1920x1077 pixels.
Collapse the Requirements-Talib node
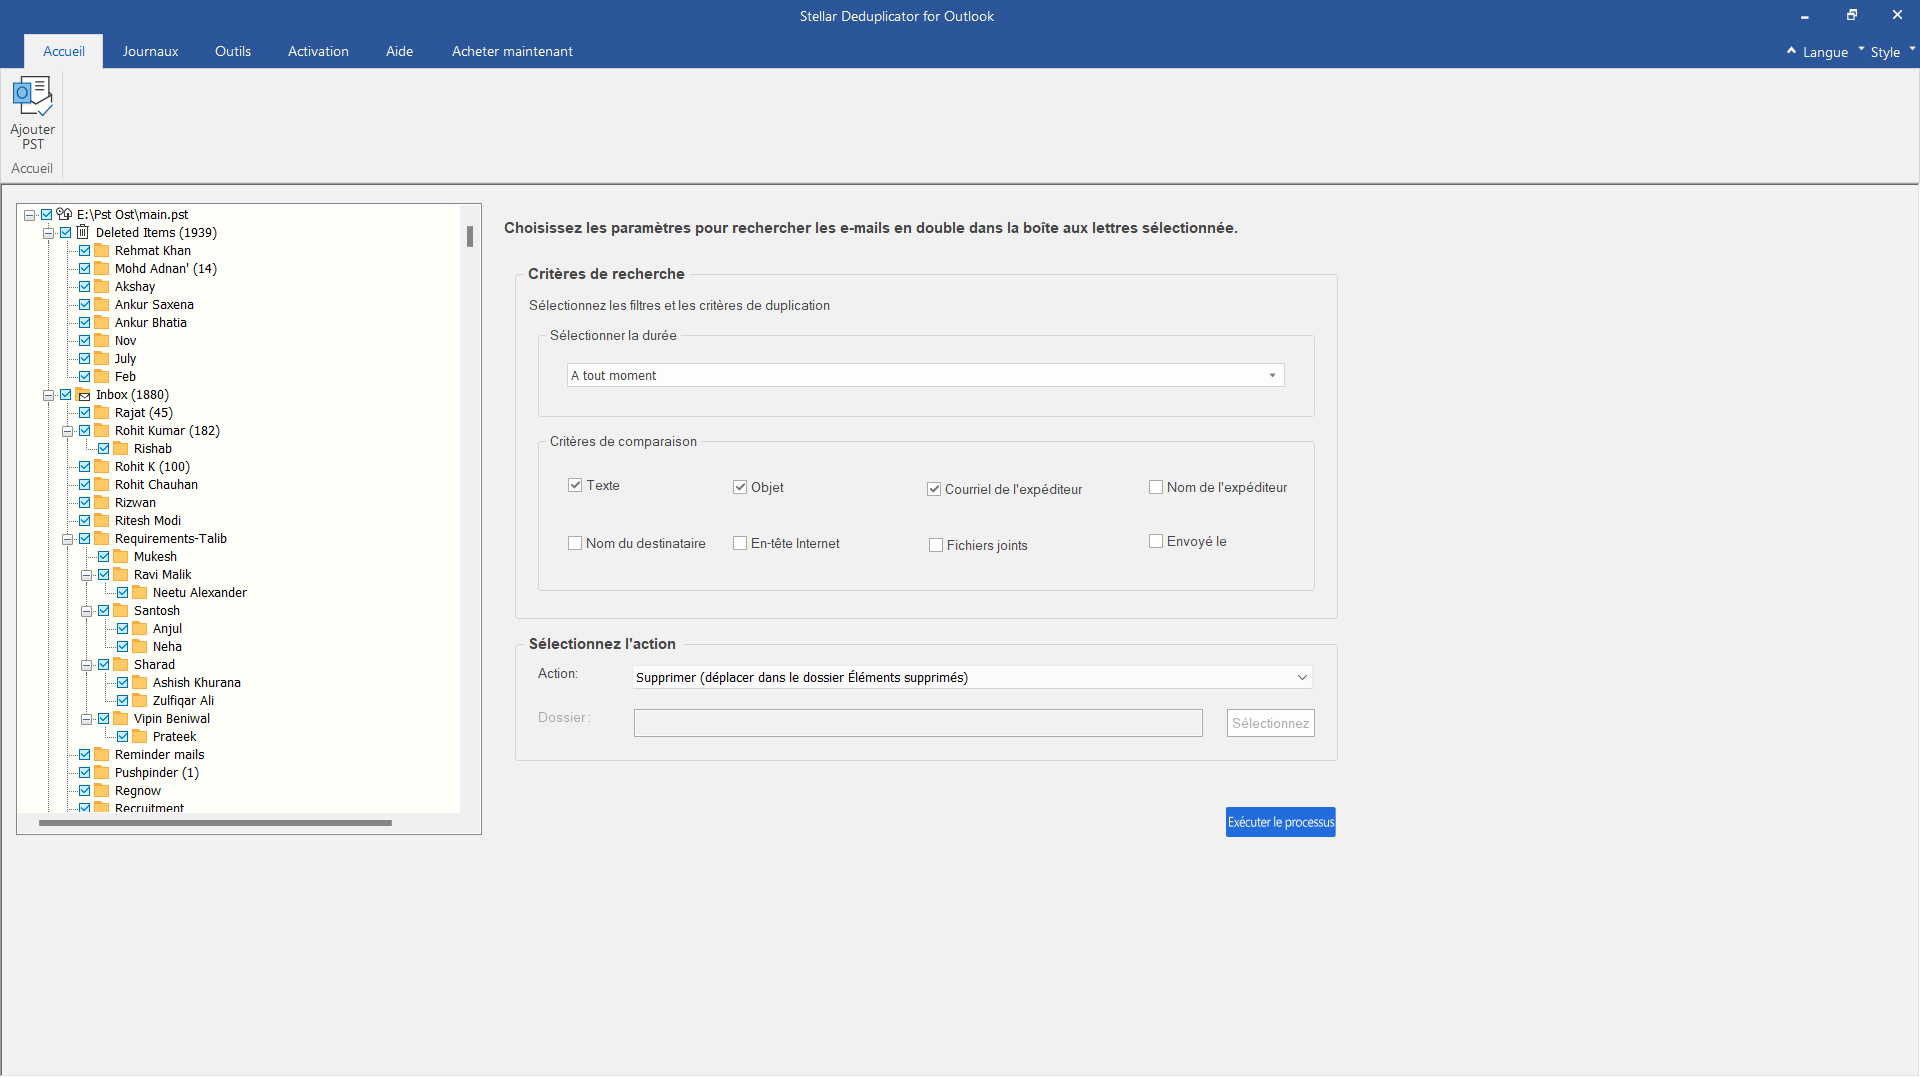pyautogui.click(x=67, y=539)
